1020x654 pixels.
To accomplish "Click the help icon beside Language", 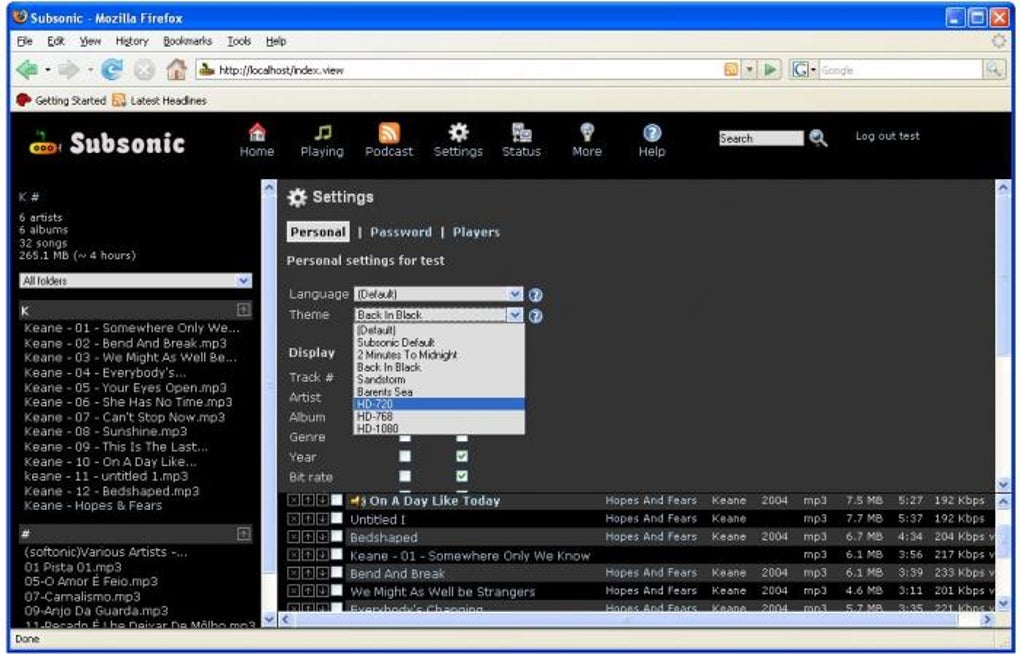I will tap(535, 295).
